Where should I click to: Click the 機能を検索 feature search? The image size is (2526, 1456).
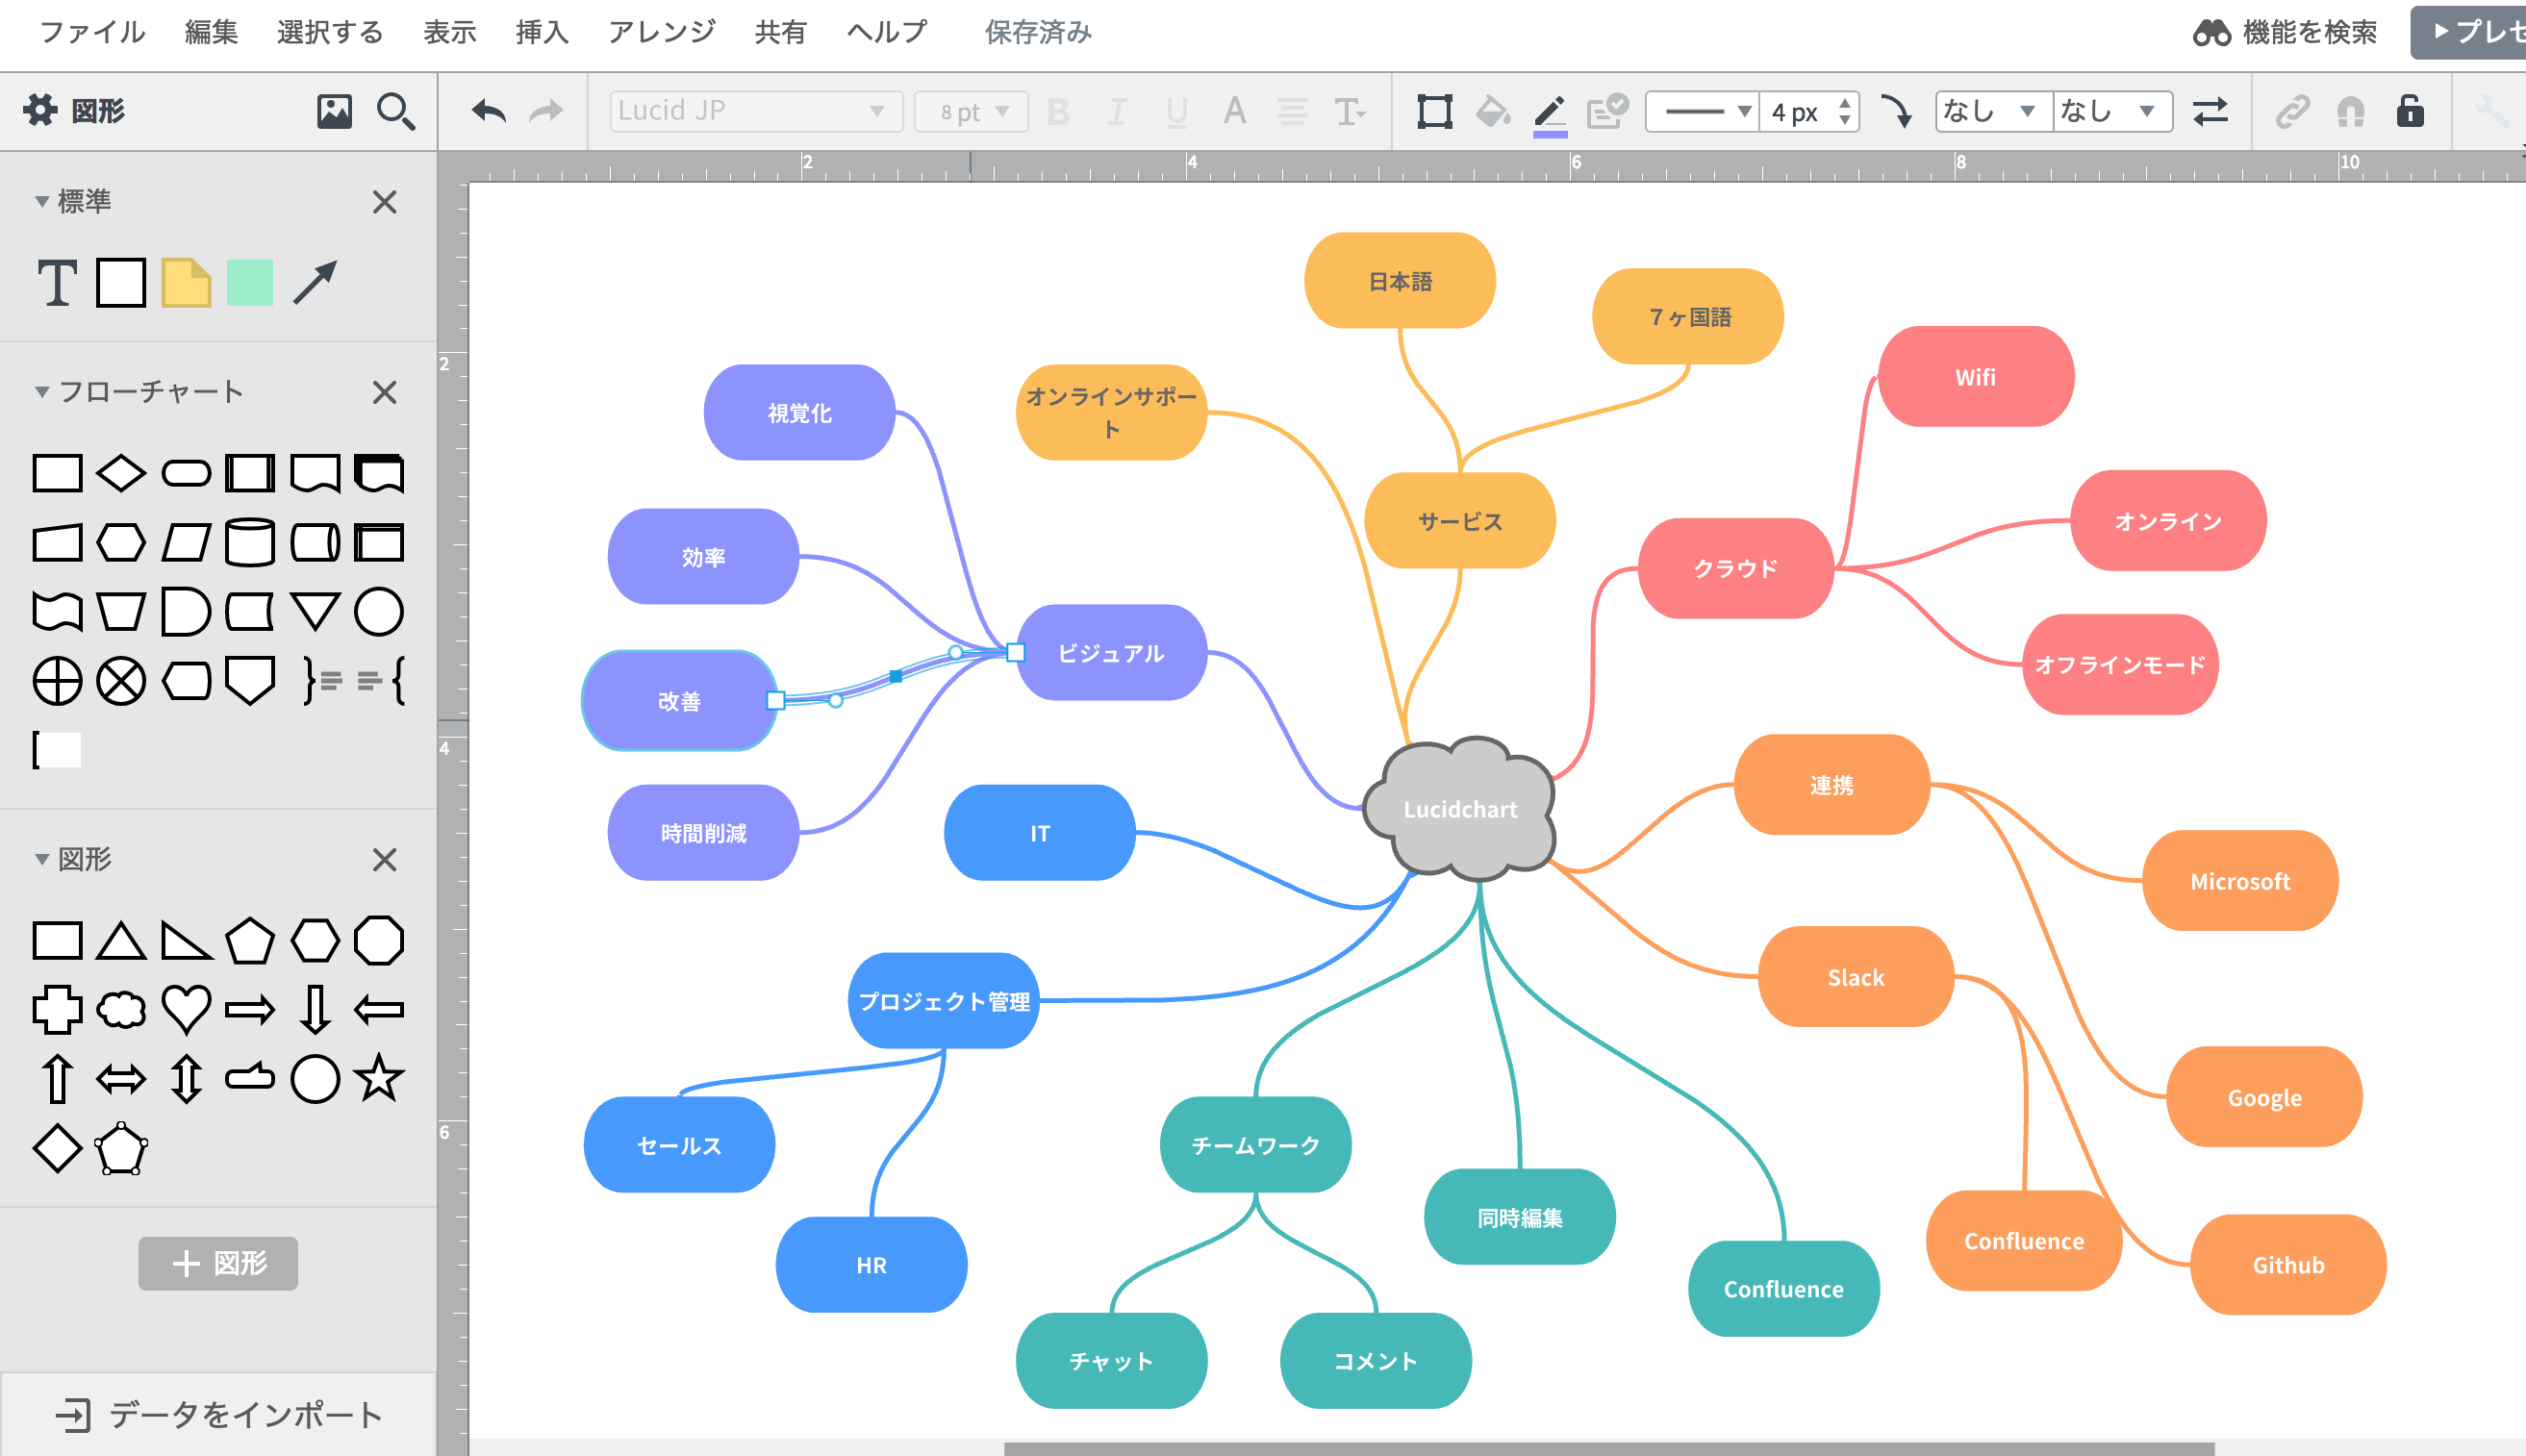pyautogui.click(x=2284, y=32)
